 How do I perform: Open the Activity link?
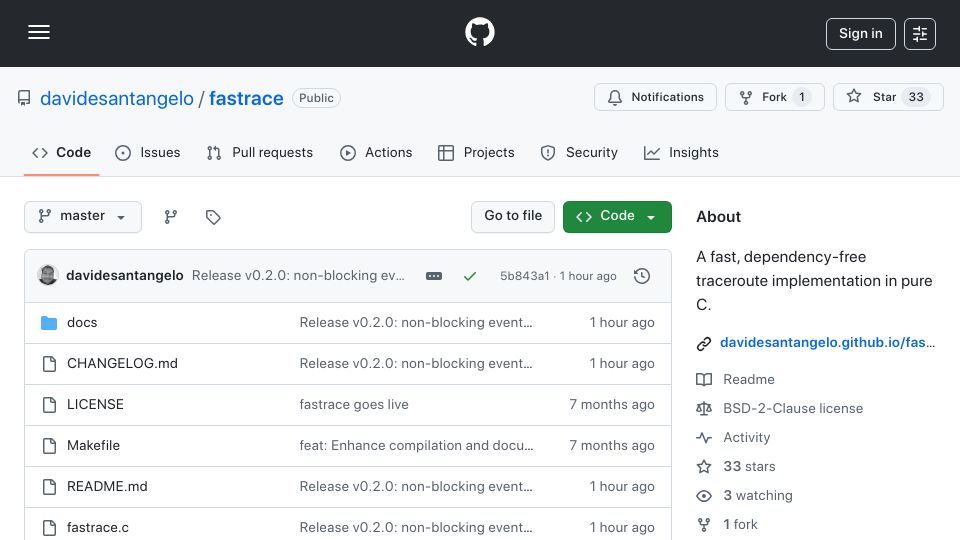pyautogui.click(x=733, y=438)
